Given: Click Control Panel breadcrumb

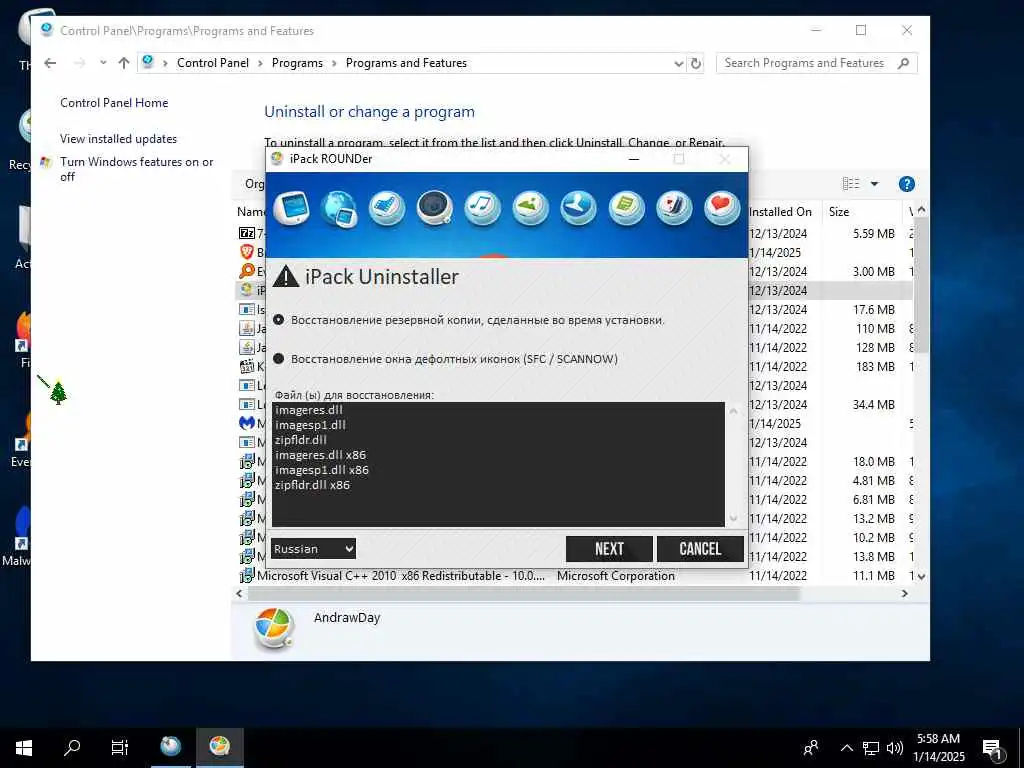Looking at the screenshot, I should [213, 63].
